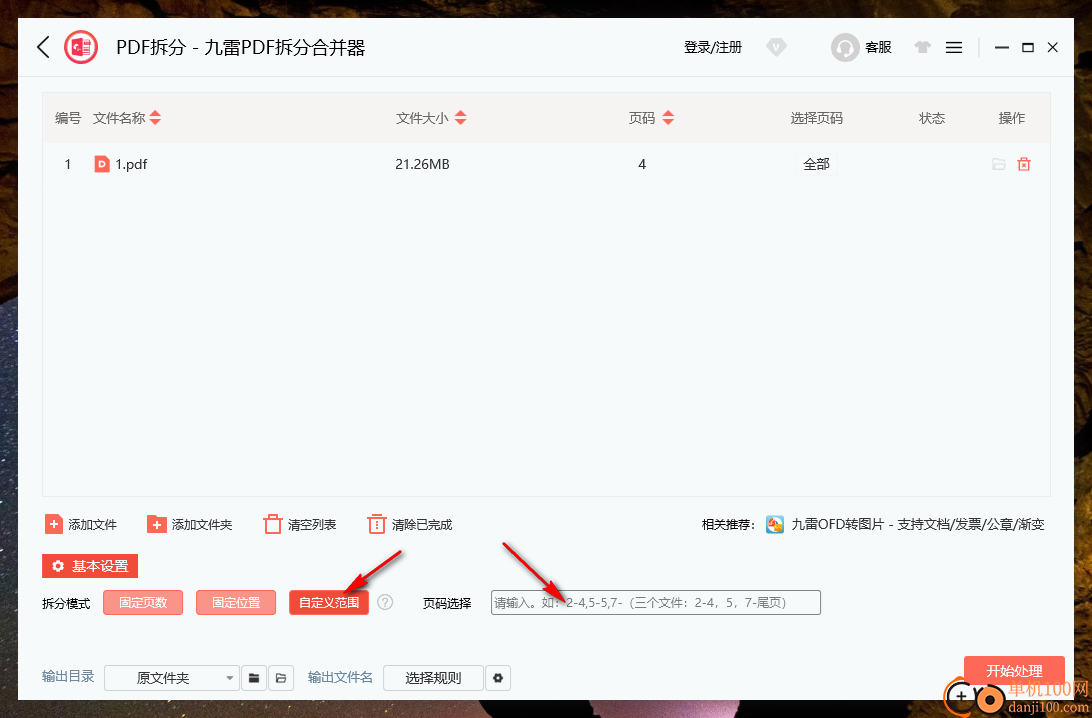
Task: Click 清除已完成 remove completed button
Action: (x=410, y=524)
